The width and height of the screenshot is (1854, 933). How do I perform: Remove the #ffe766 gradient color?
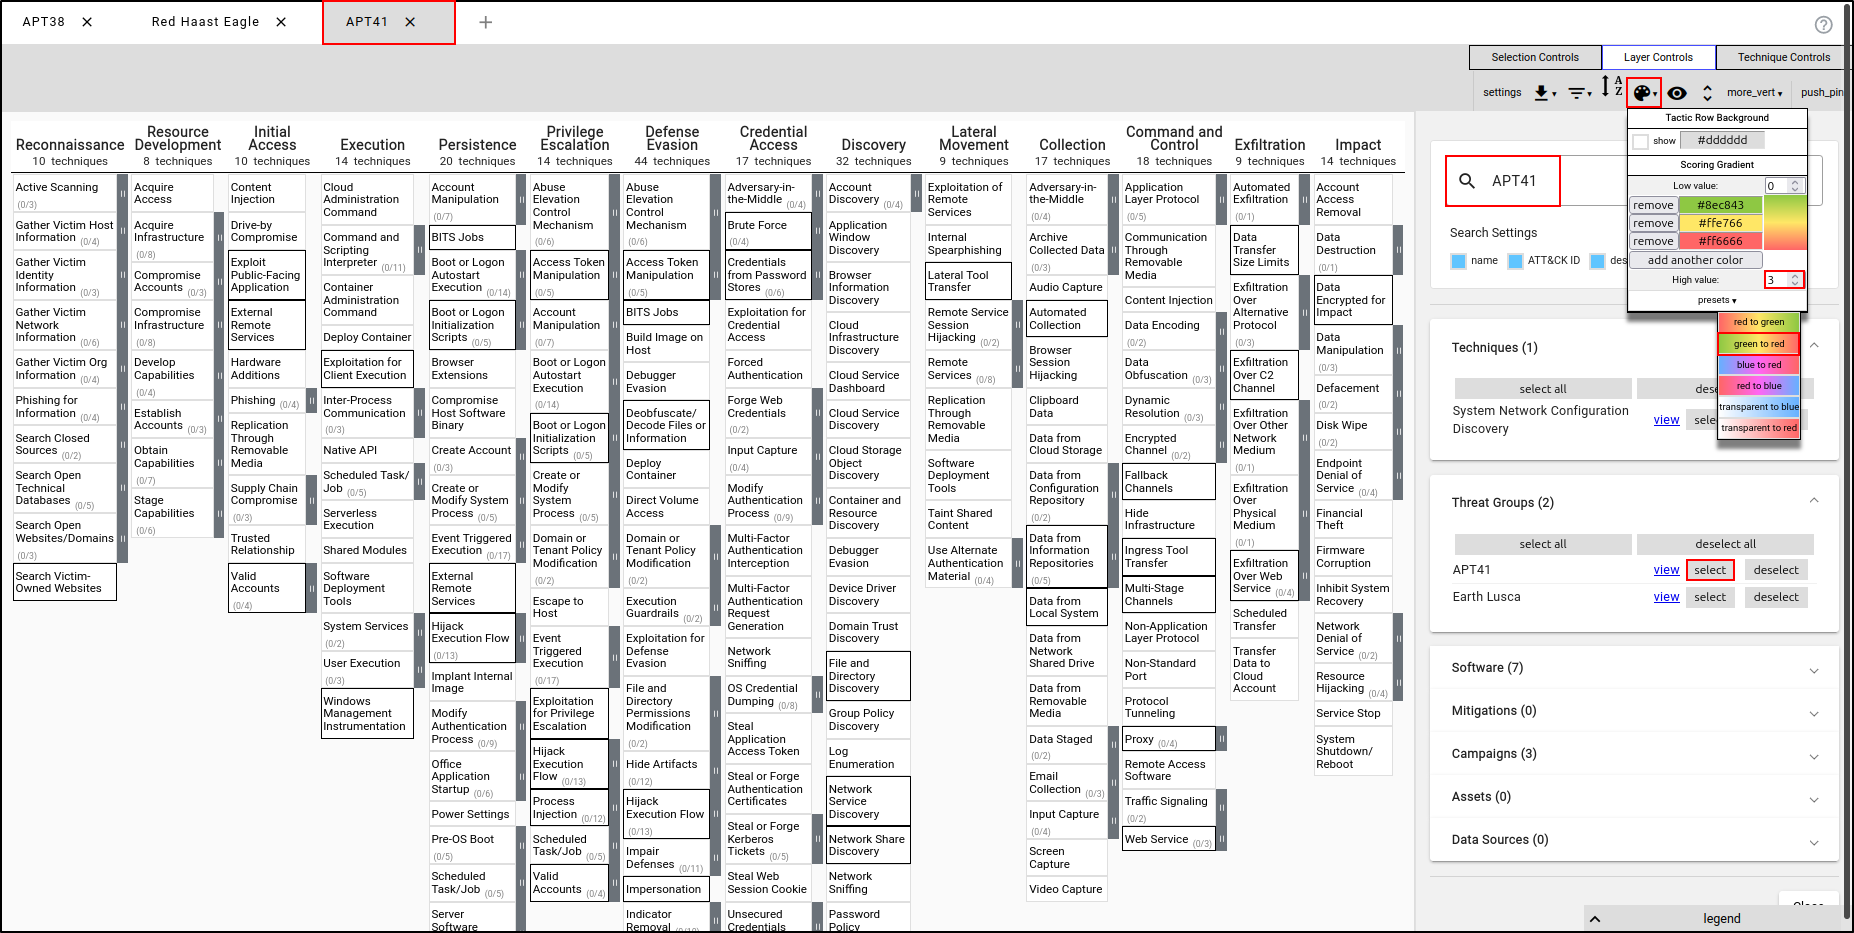coord(1653,223)
